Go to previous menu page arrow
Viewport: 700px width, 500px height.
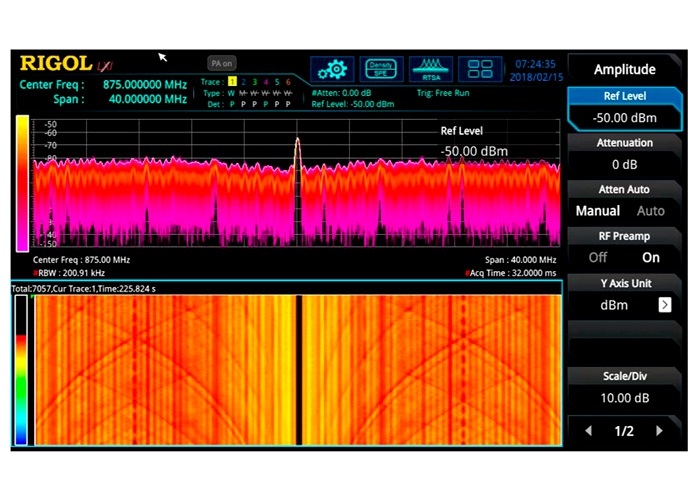pyautogui.click(x=589, y=431)
